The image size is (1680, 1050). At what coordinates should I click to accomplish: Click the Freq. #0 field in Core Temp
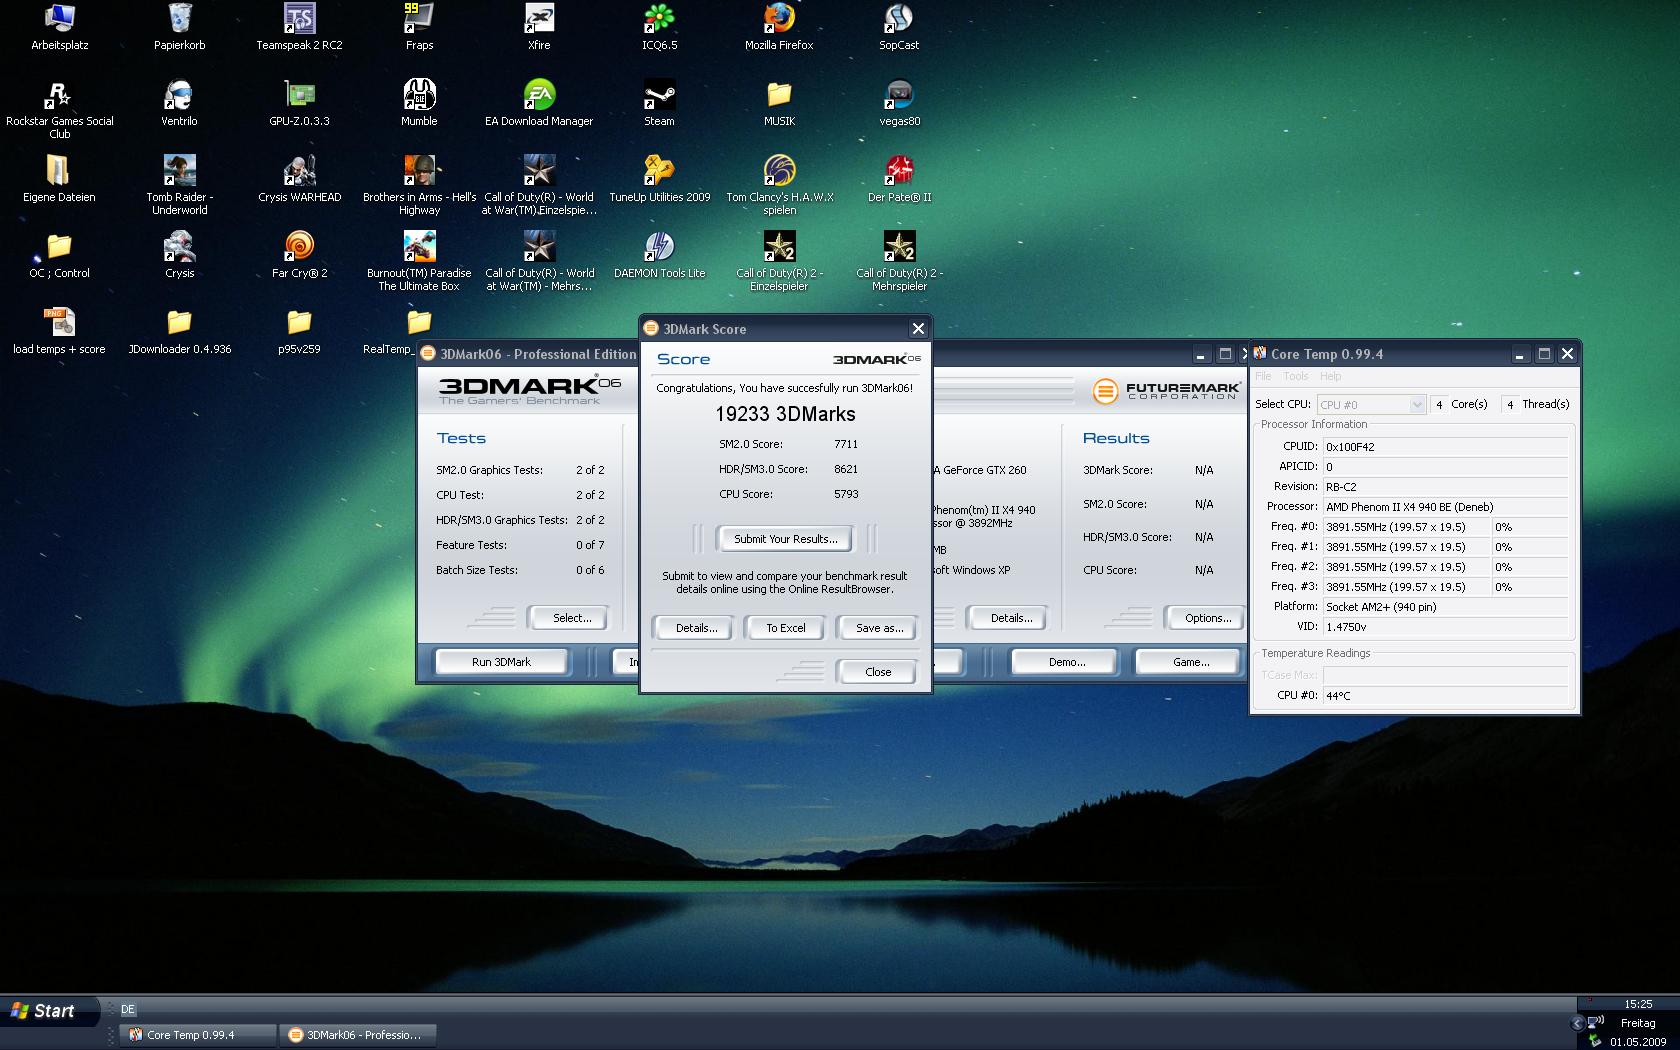coord(1405,527)
